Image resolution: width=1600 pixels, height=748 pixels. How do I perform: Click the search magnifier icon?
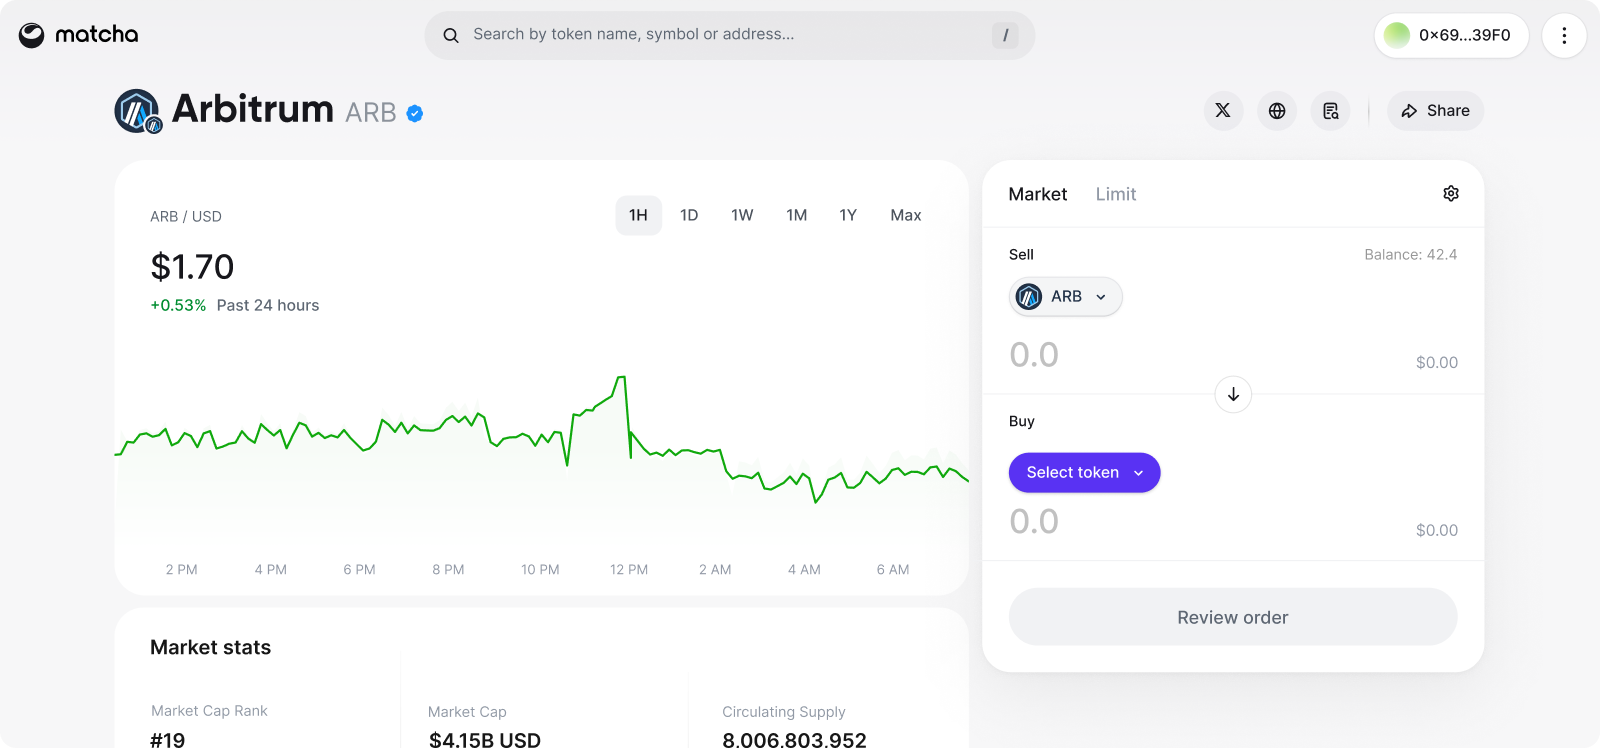pyautogui.click(x=451, y=35)
